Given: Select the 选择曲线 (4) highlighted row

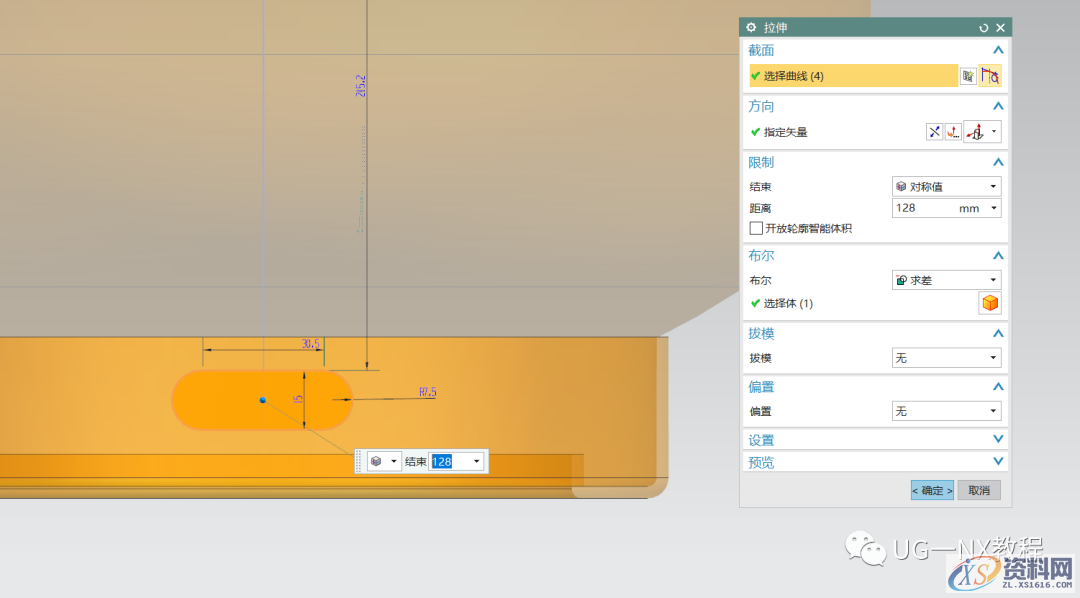Looking at the screenshot, I should click(x=852, y=76).
